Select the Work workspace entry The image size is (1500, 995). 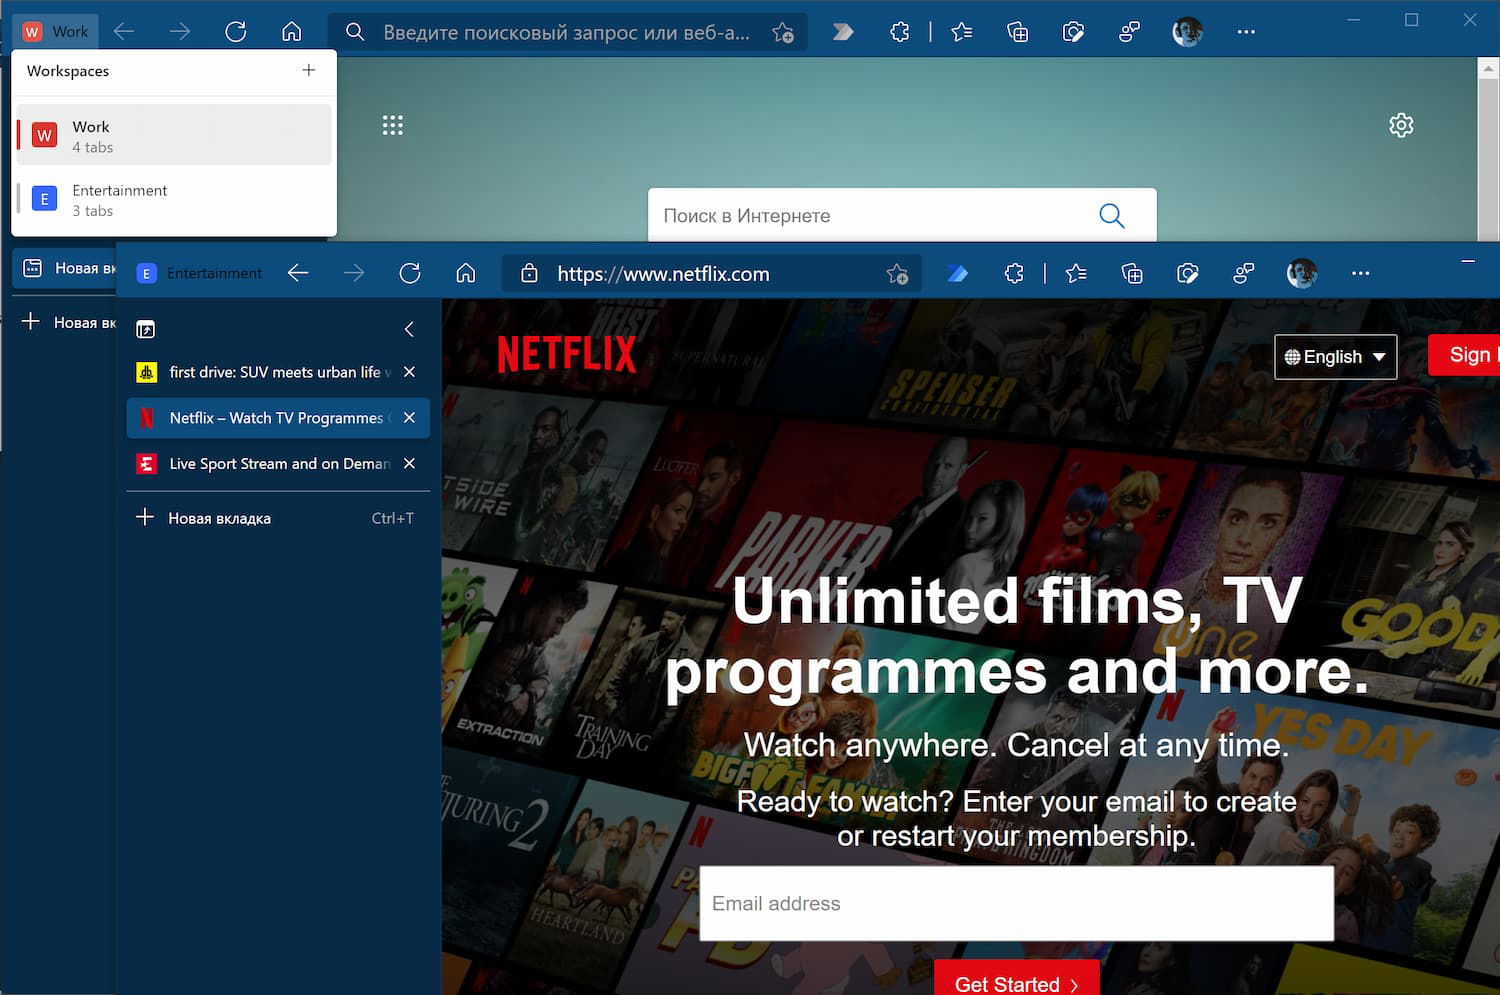[174, 135]
